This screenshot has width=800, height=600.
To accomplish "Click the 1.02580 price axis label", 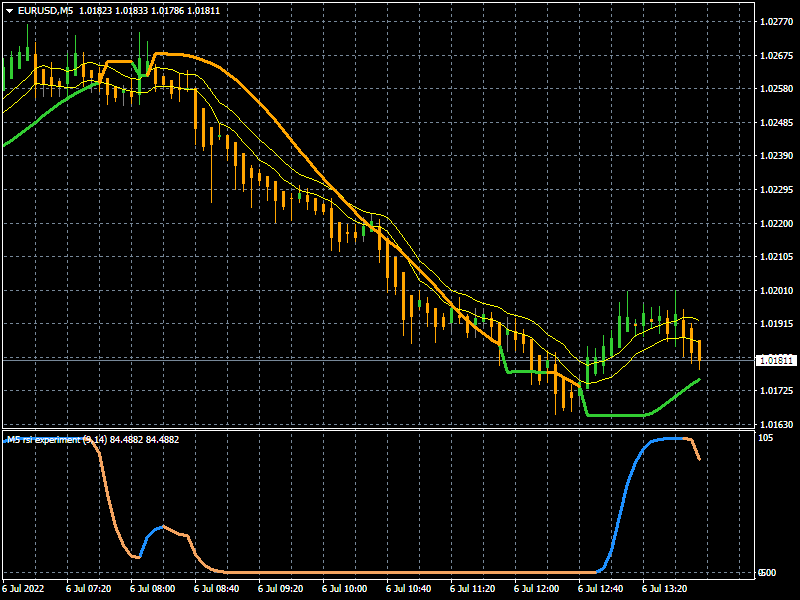I will click(777, 89).
